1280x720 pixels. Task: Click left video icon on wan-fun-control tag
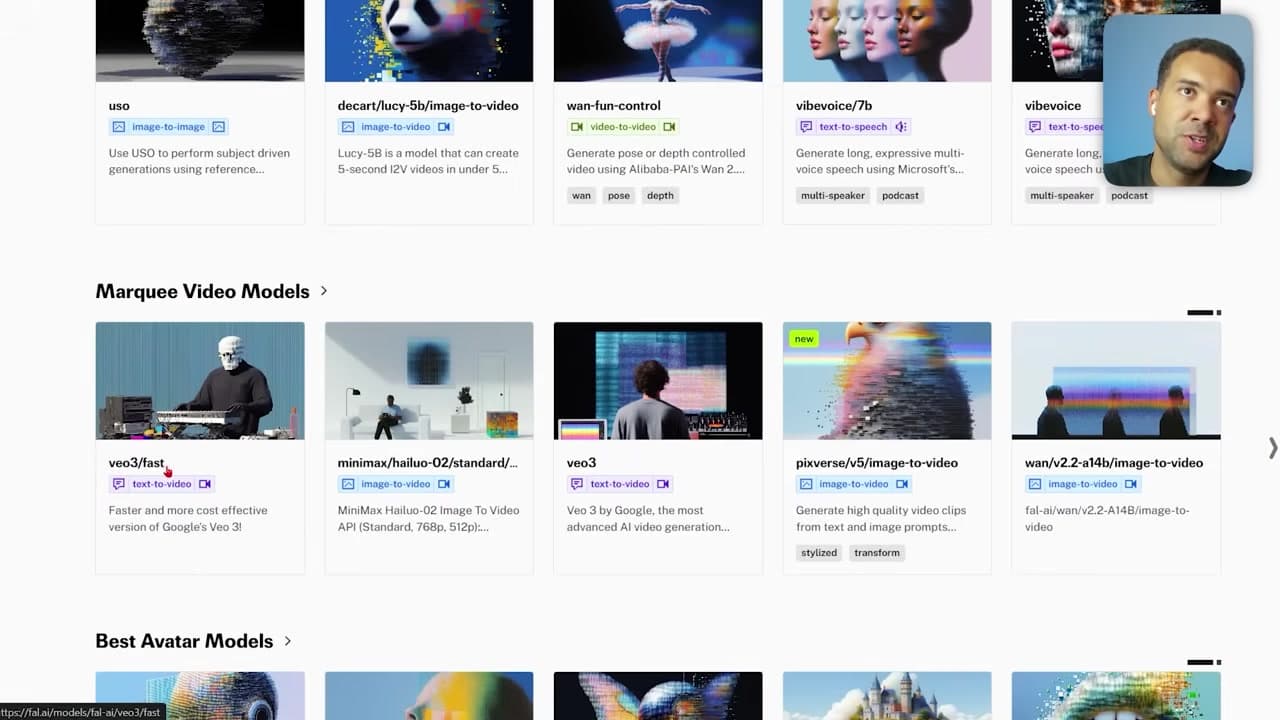coord(577,127)
